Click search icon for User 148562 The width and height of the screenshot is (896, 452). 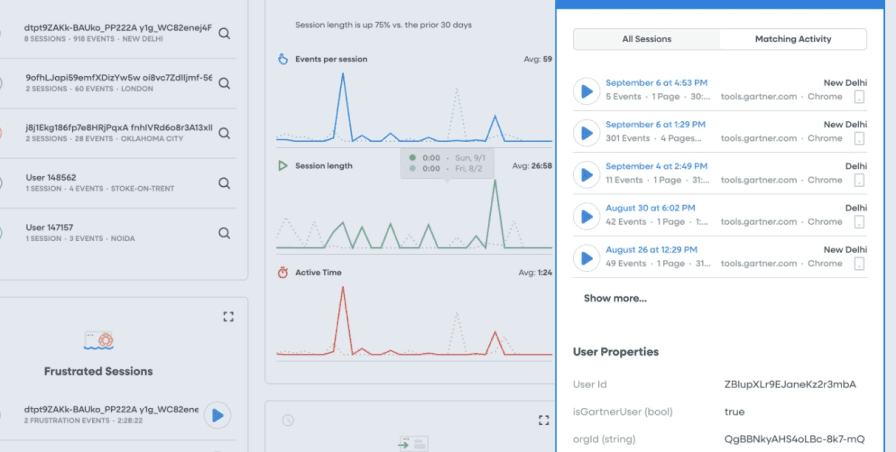[x=224, y=183]
